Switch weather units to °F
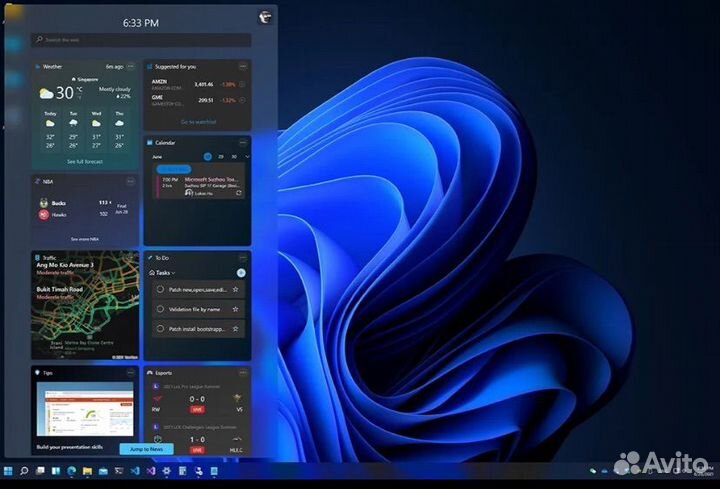Image resolution: width=720 pixels, height=489 pixels. (80, 97)
